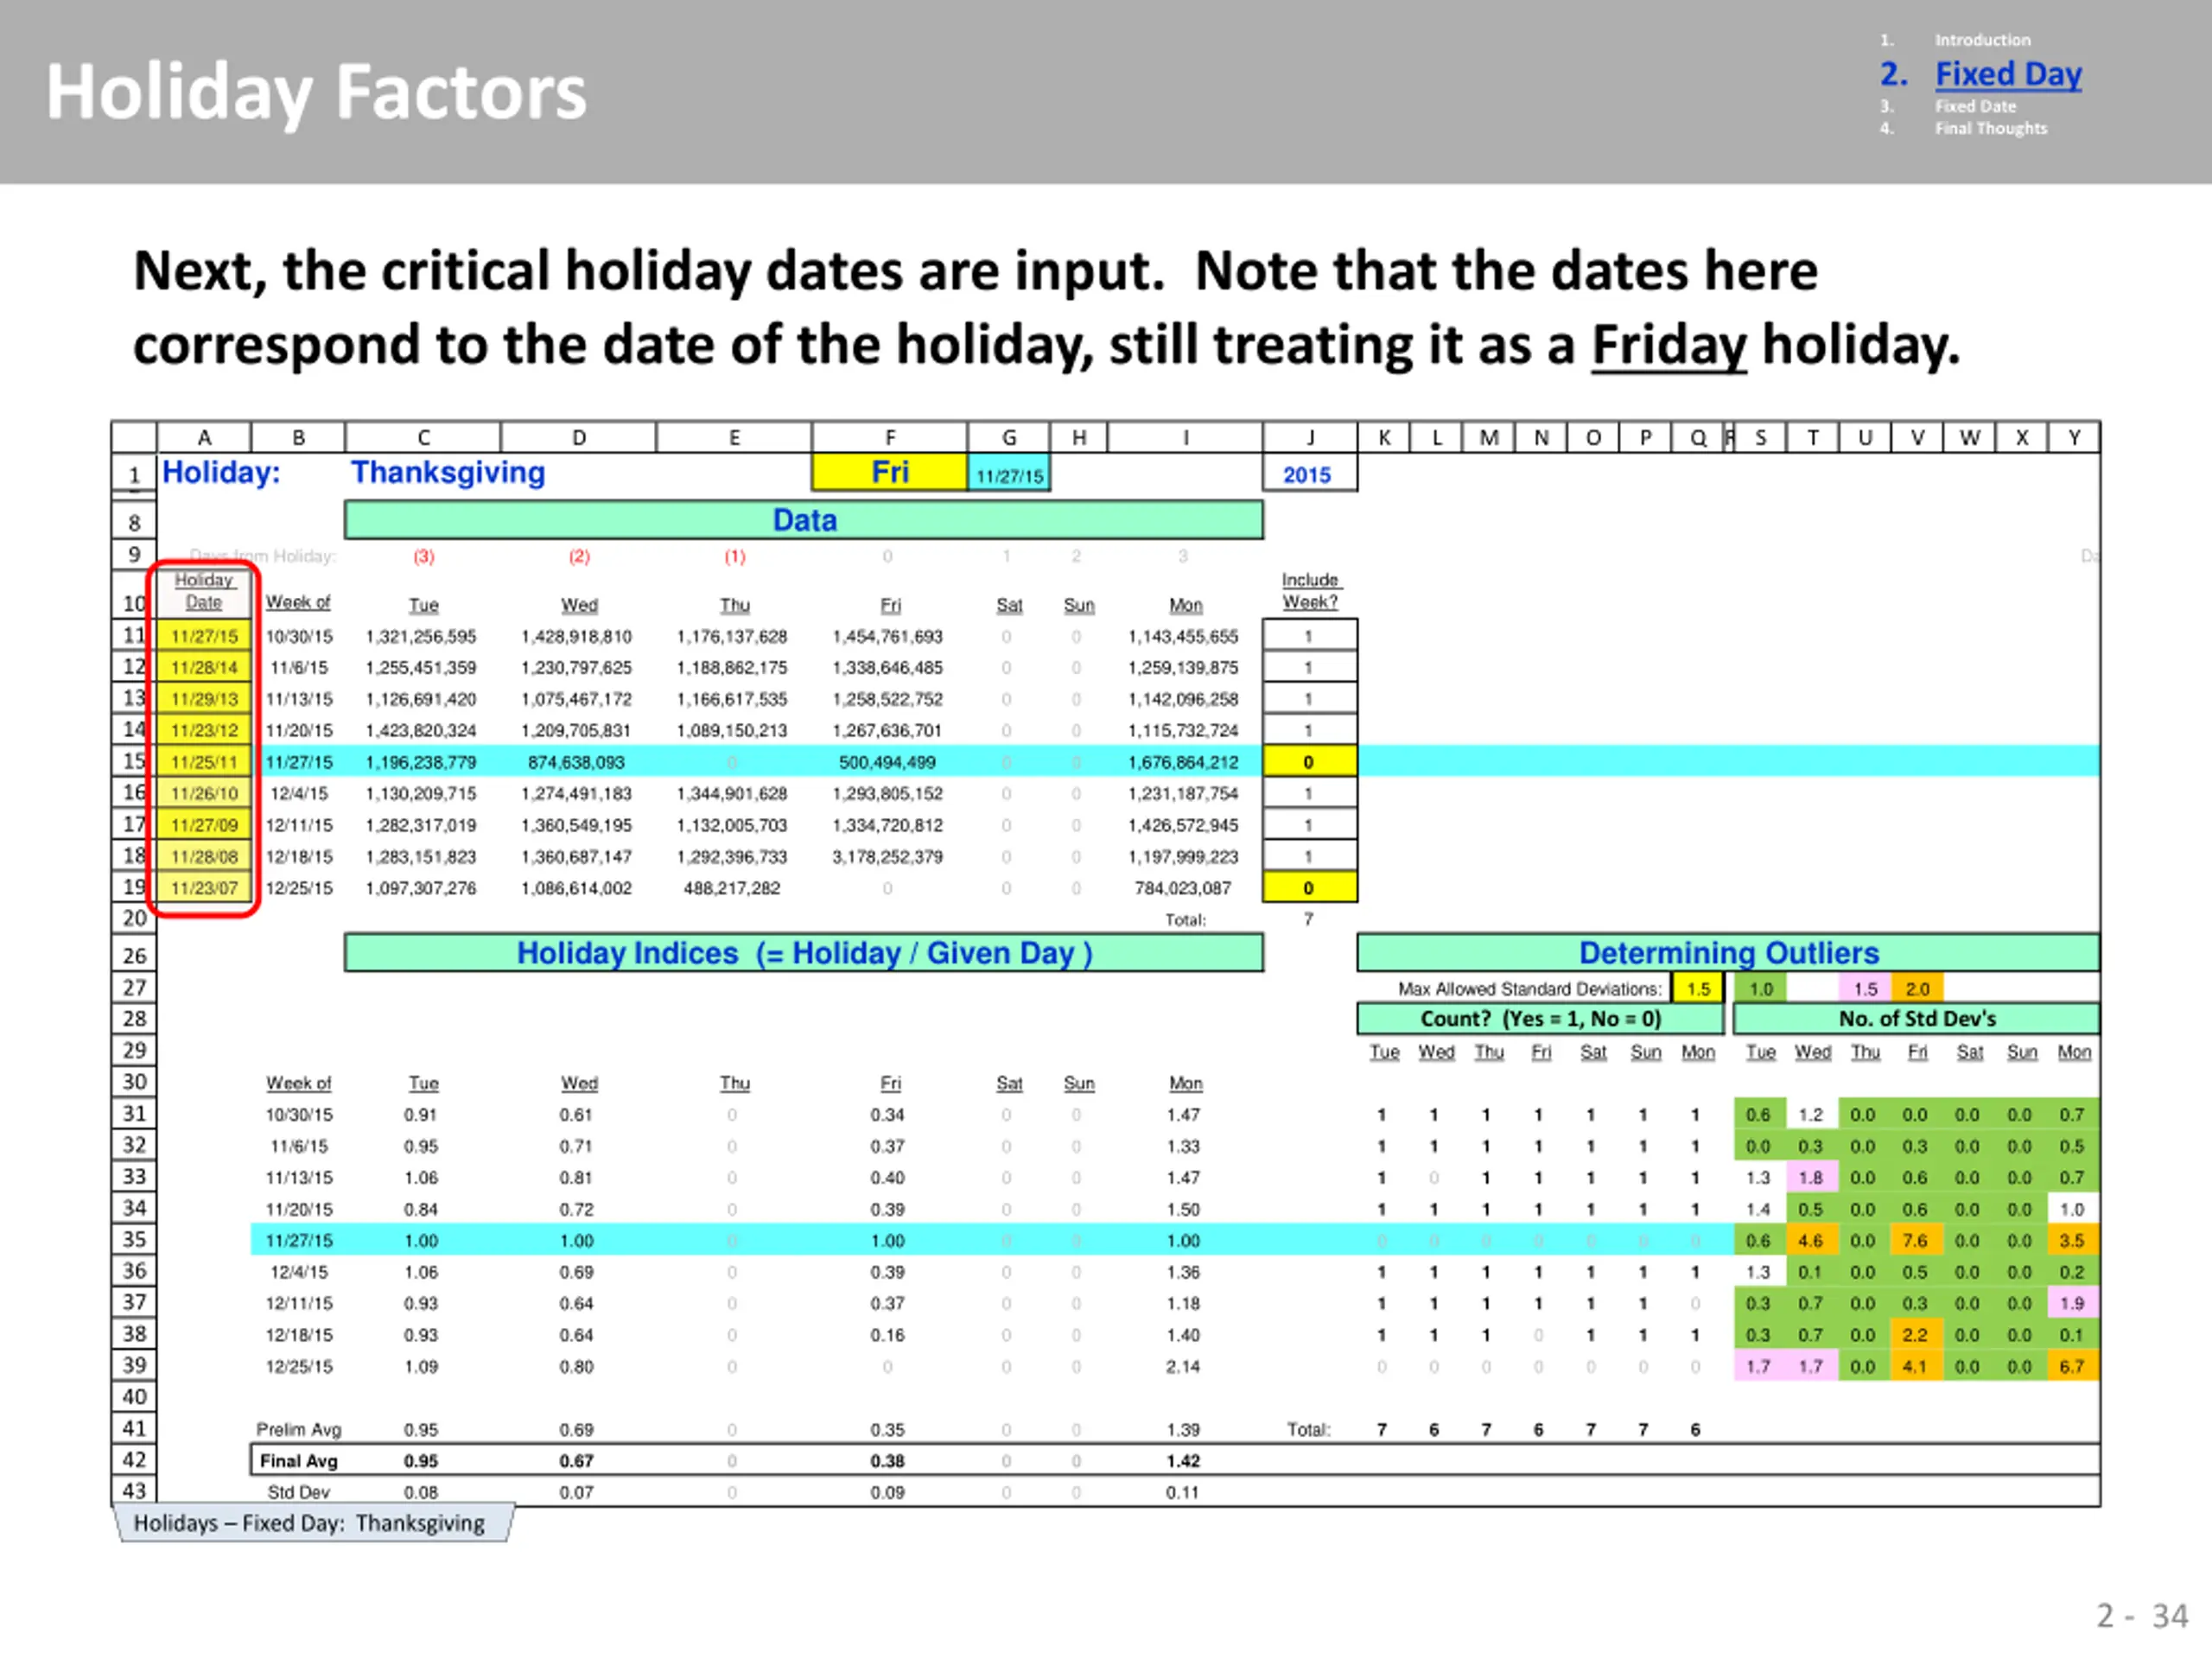Select the Thanksgiving holiday name cell
This screenshot has width=2212, height=1659.
(x=448, y=472)
